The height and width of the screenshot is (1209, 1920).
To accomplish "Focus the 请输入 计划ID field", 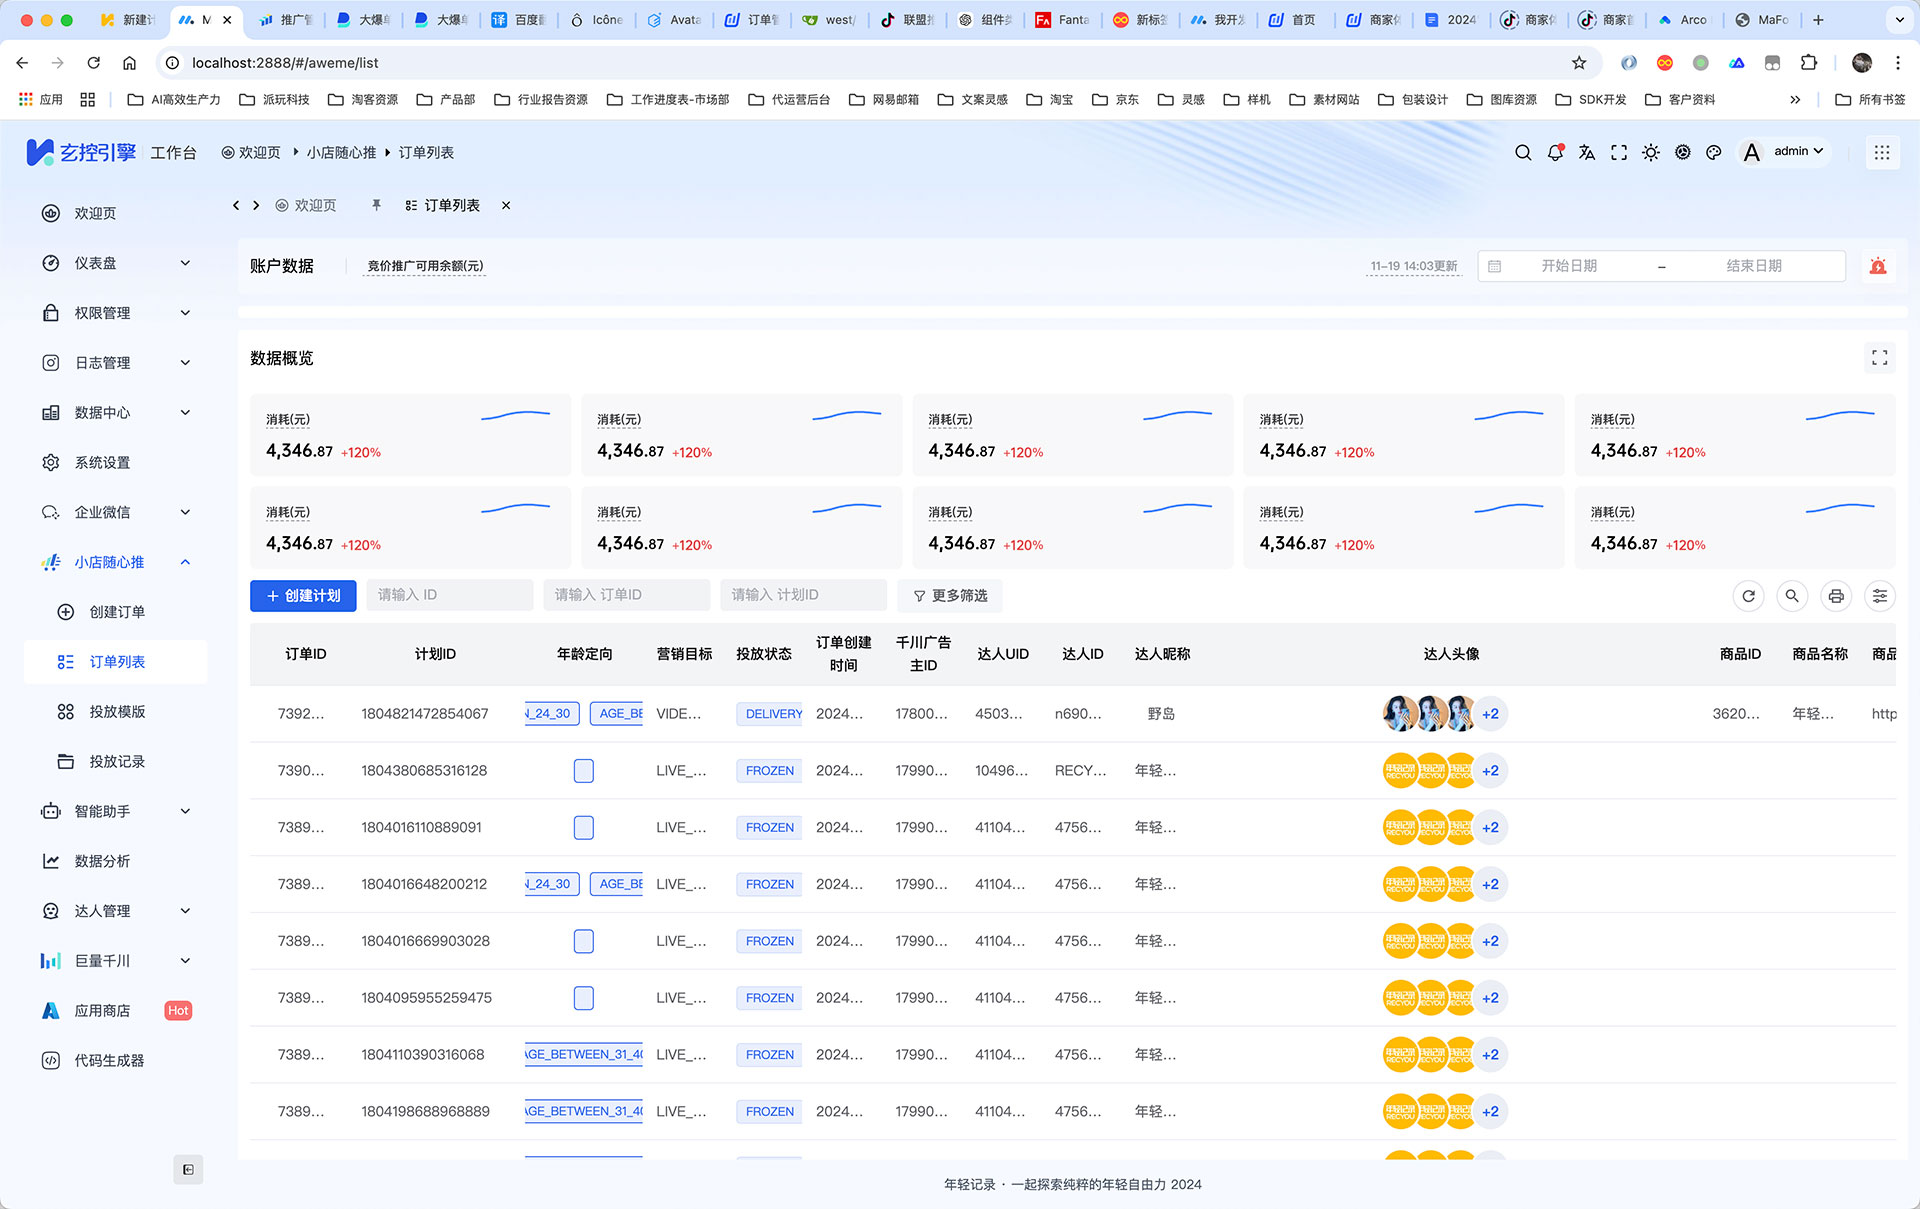I will click(x=803, y=595).
